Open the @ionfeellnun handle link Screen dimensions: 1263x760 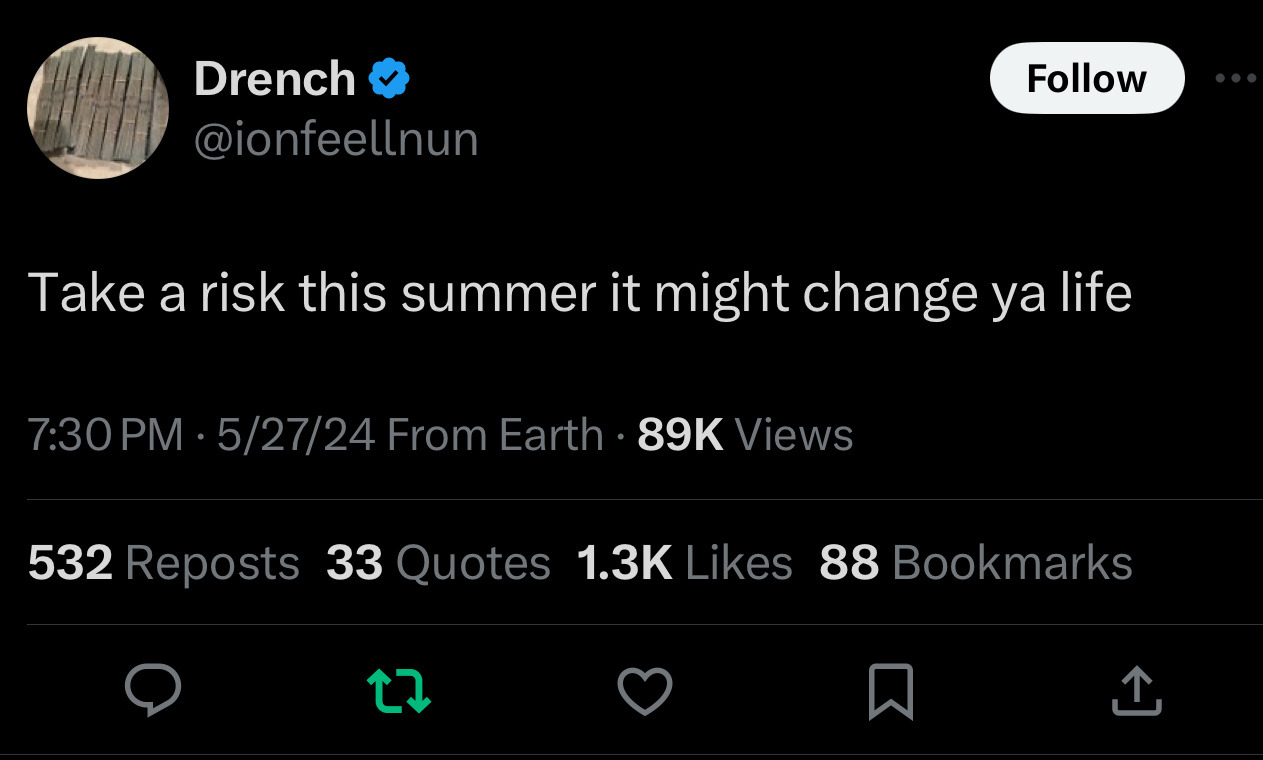coord(335,139)
